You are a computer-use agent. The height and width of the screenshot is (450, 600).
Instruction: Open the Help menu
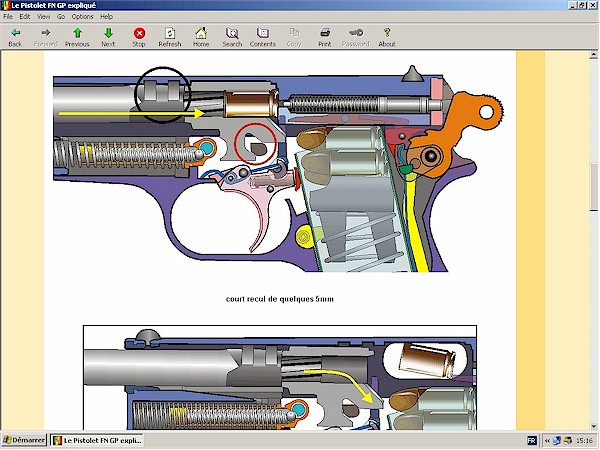pyautogui.click(x=106, y=17)
